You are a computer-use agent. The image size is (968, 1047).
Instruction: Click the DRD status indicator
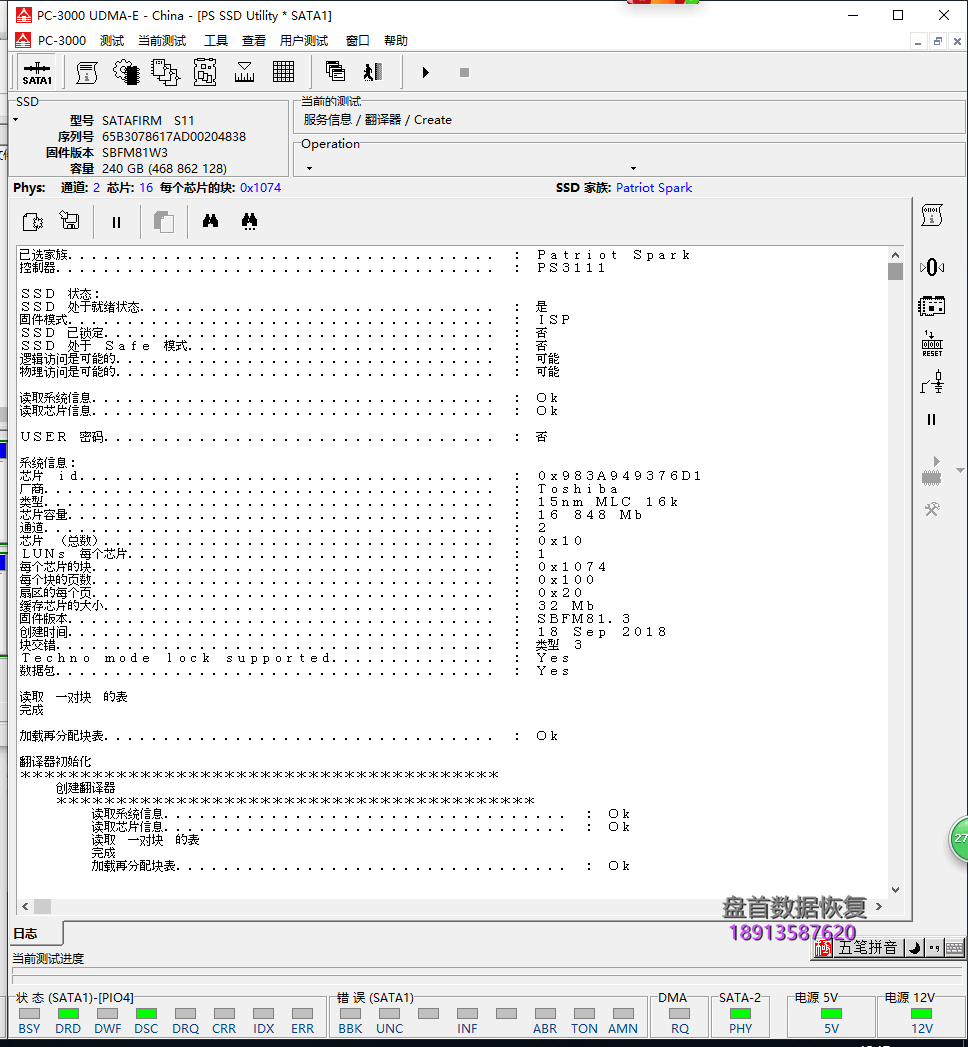[68, 1014]
